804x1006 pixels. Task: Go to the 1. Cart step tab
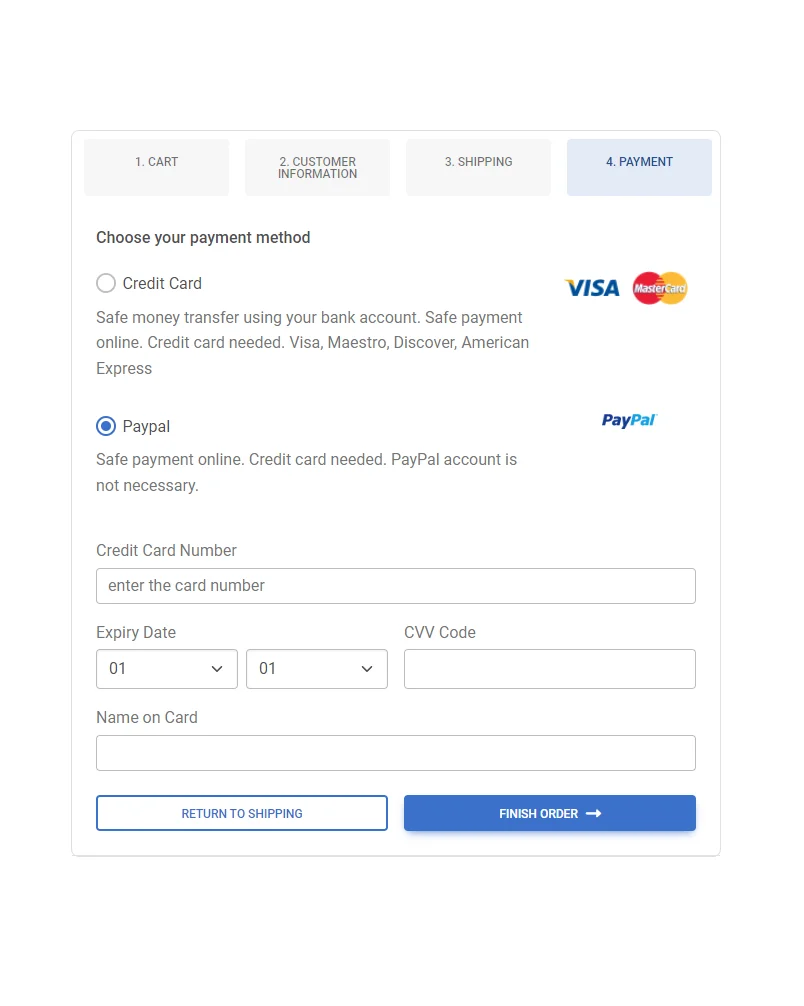coord(157,167)
